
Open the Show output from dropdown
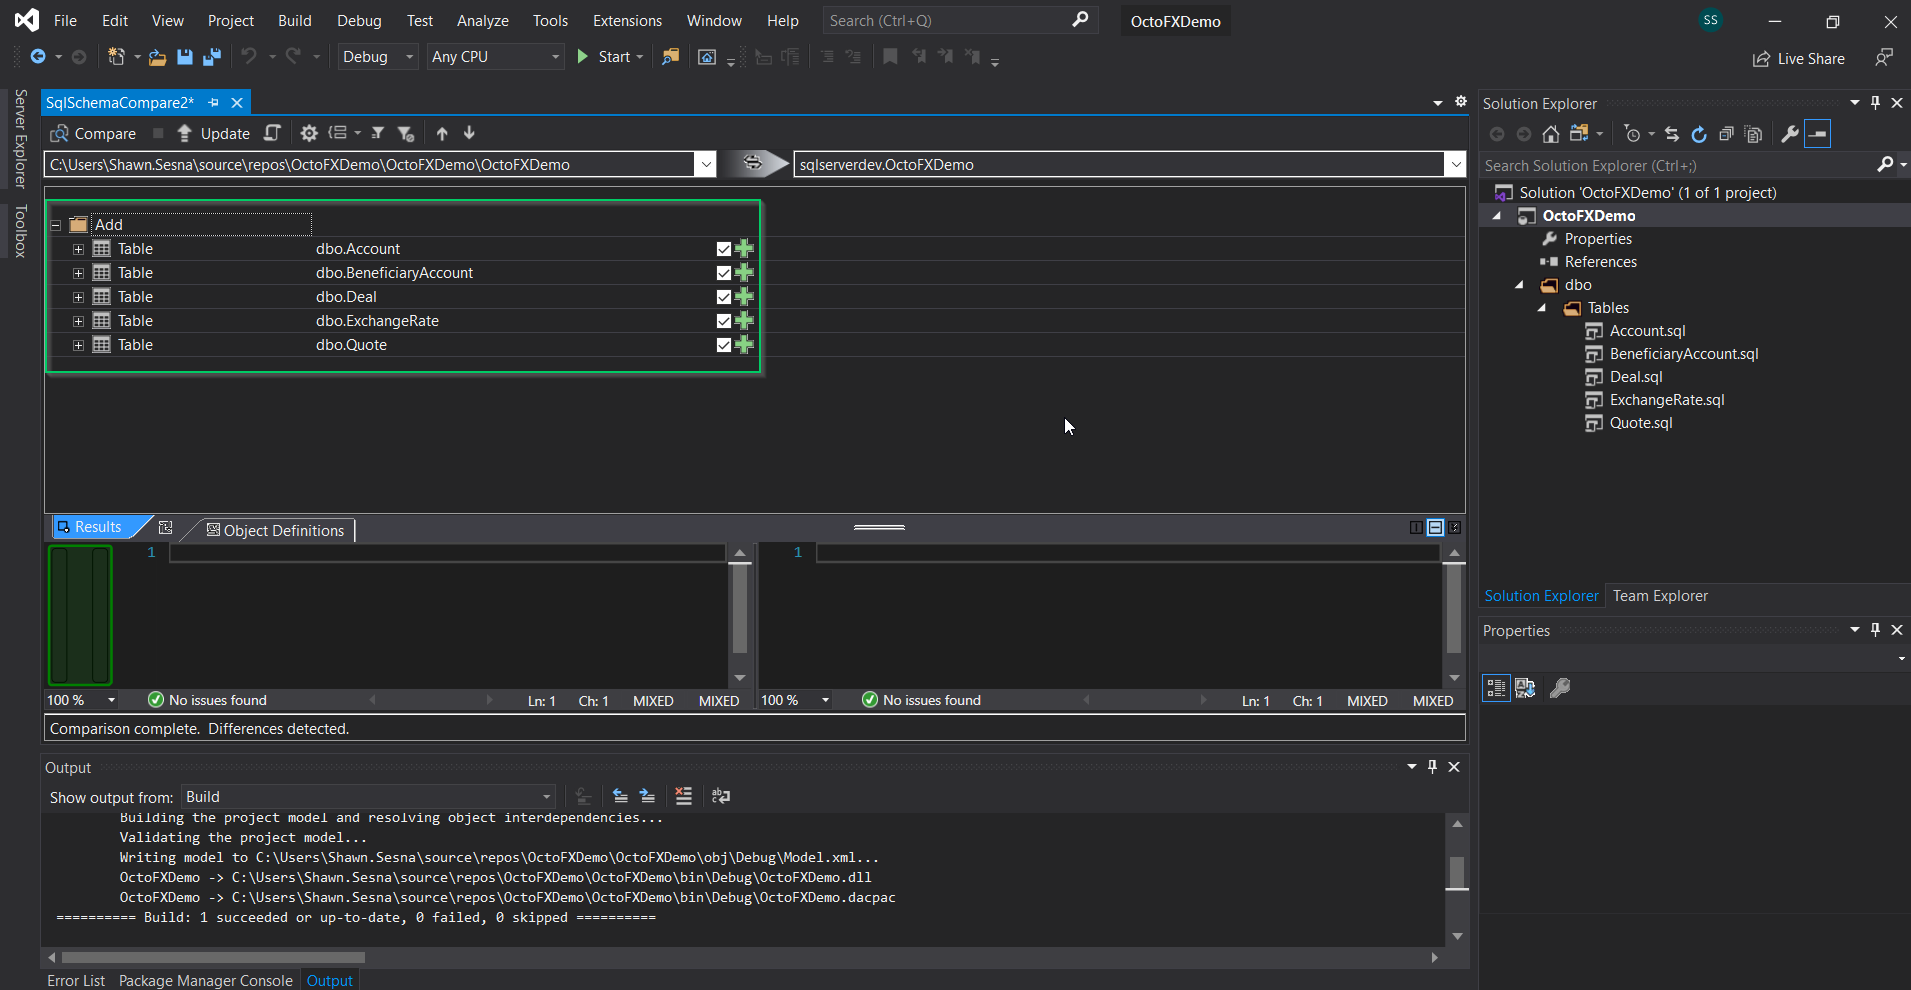coord(541,796)
